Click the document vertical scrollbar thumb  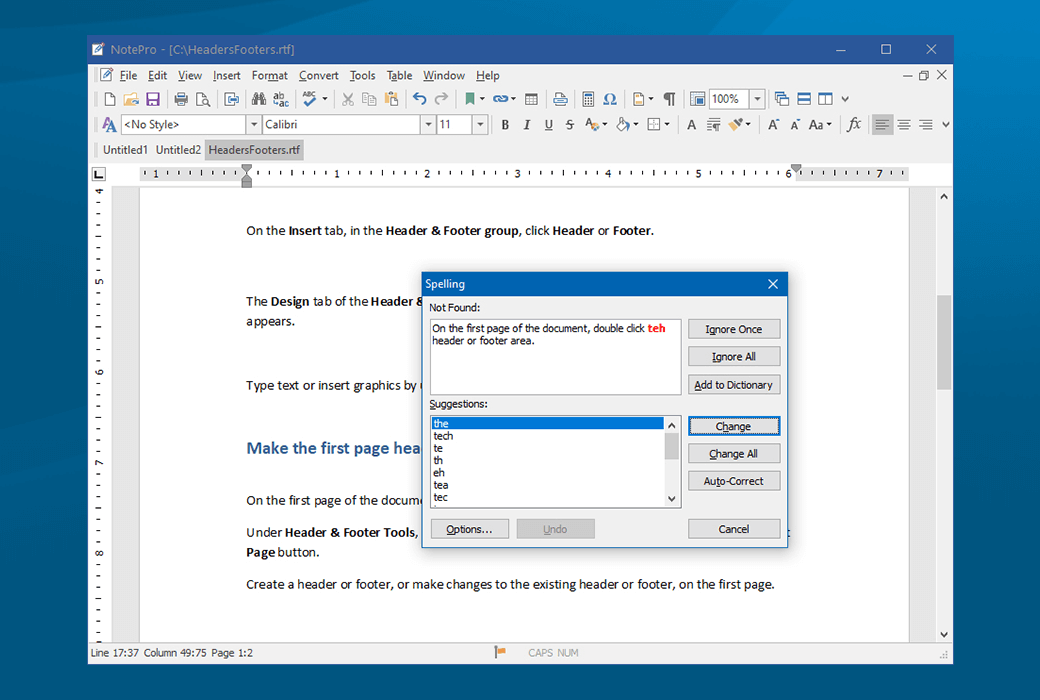point(944,342)
